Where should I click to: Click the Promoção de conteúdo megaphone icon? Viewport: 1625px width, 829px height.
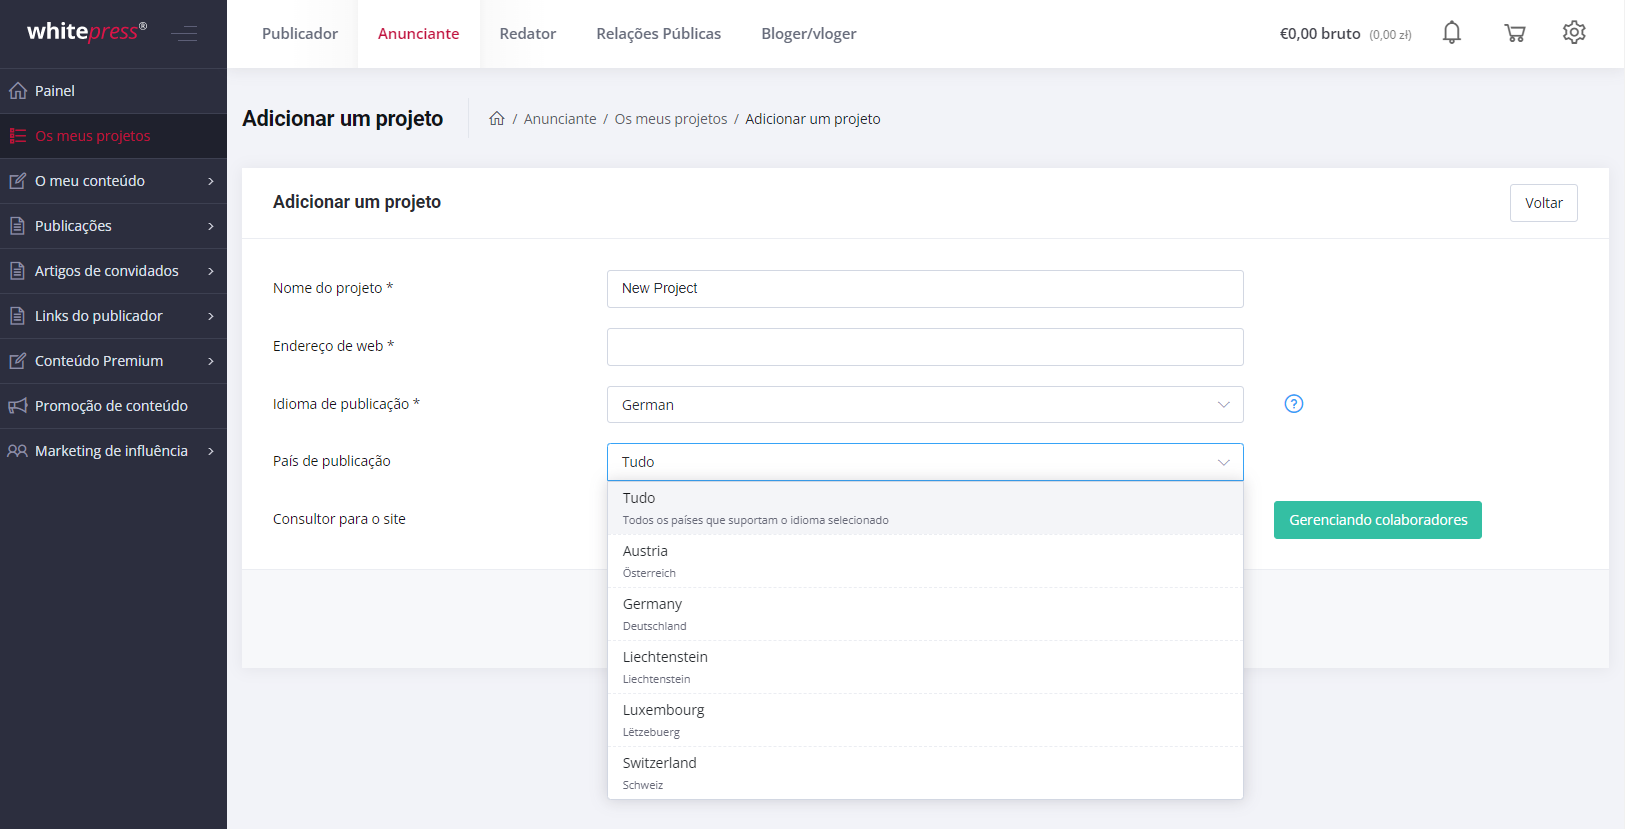(x=18, y=406)
